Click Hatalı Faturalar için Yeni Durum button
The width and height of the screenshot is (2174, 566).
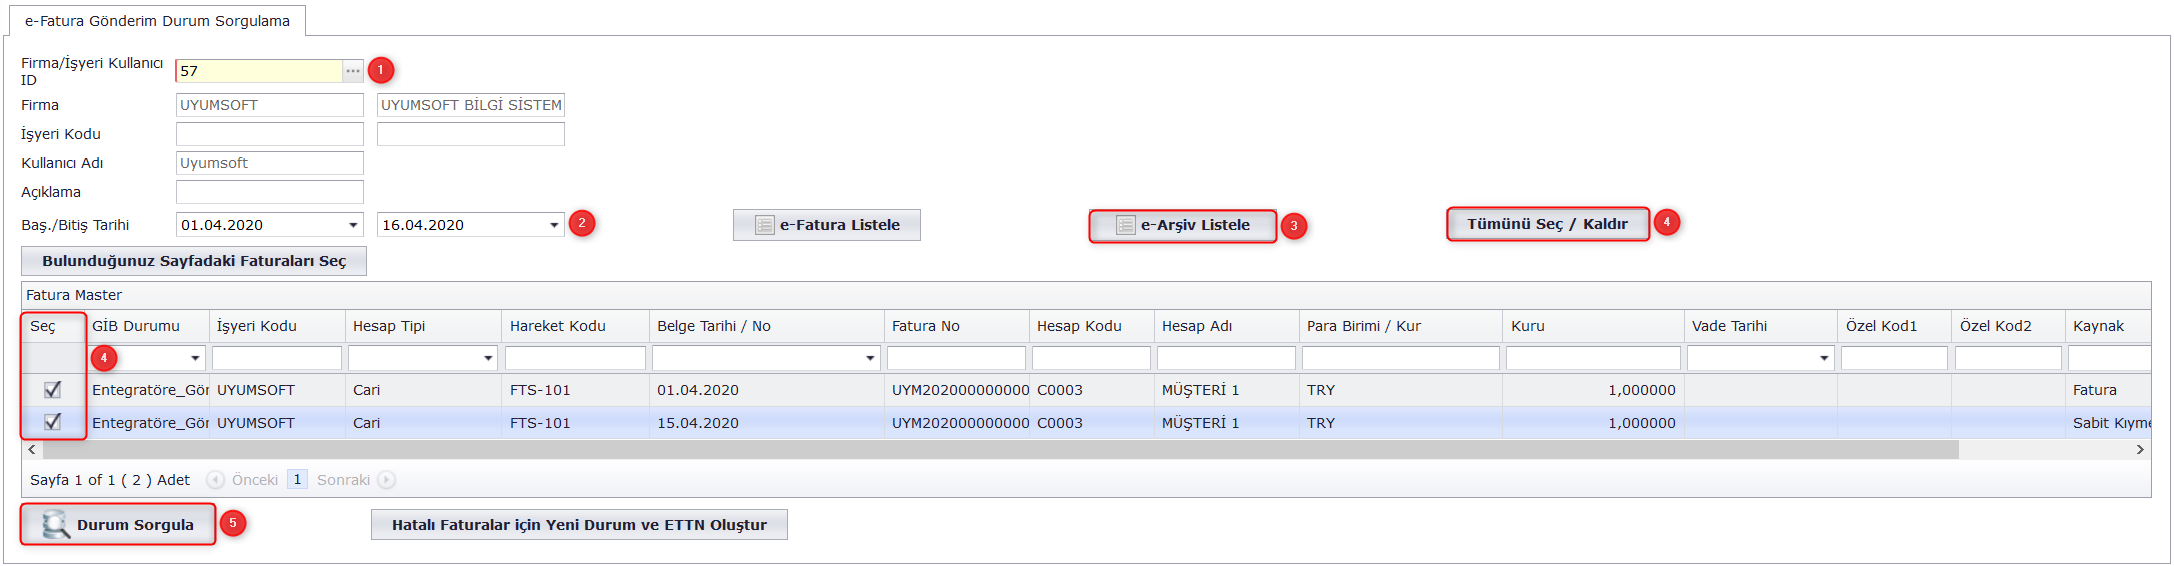pos(579,525)
